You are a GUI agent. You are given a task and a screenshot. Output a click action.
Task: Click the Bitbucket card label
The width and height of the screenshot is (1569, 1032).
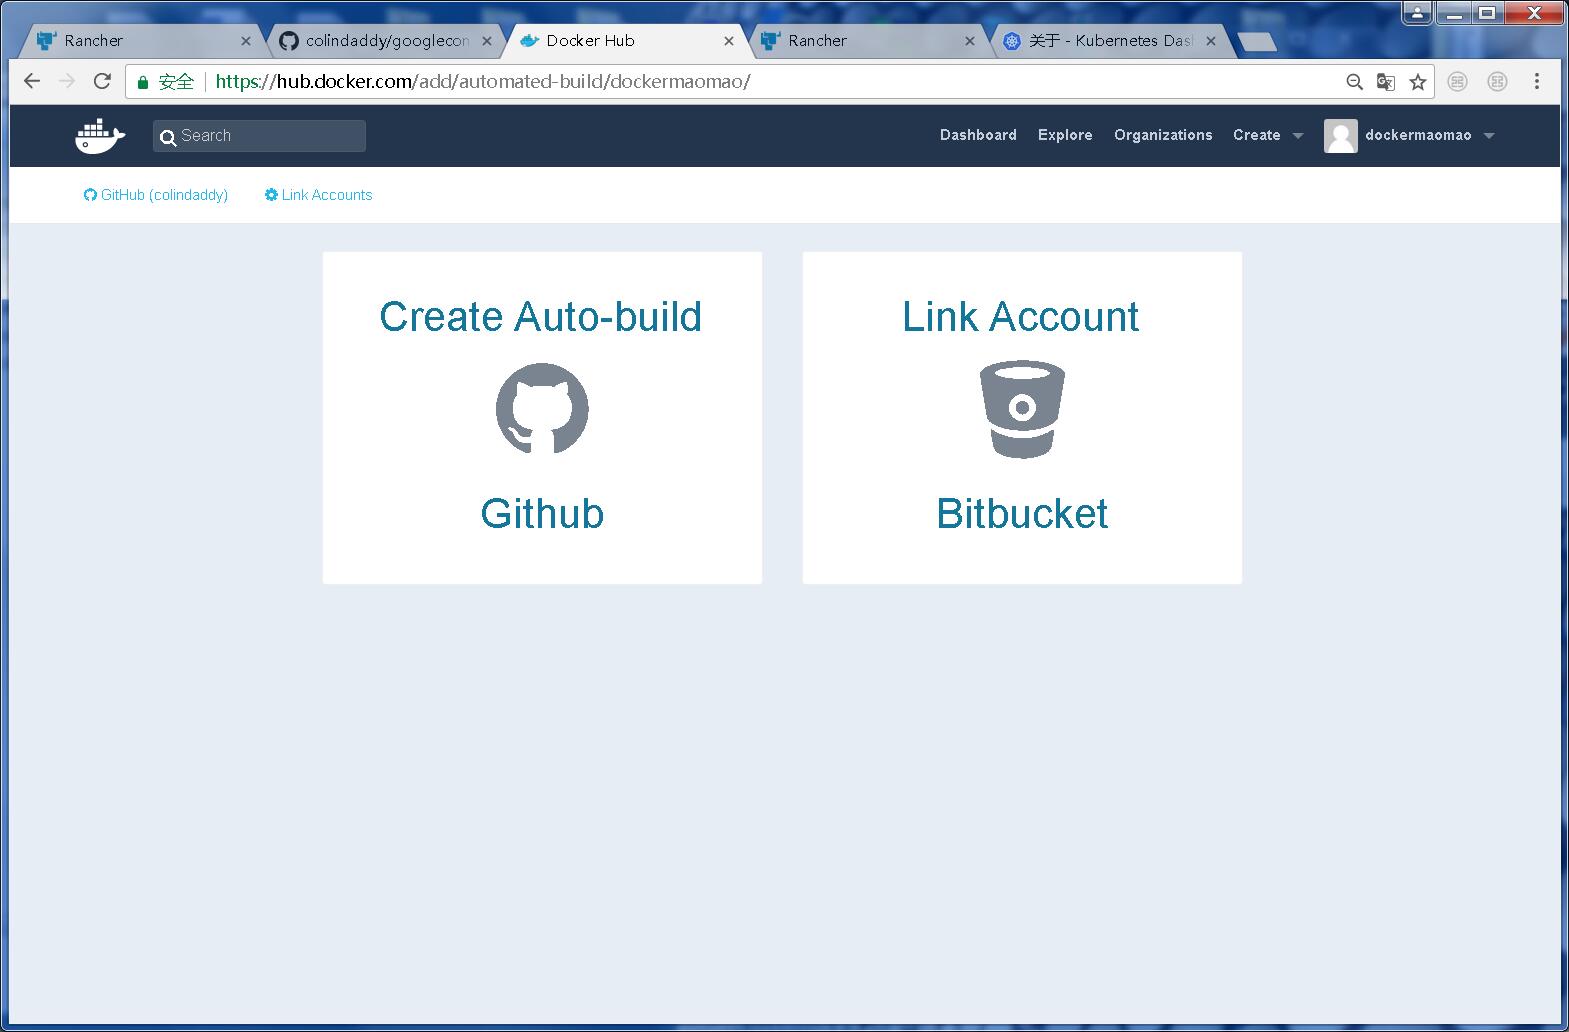(x=1022, y=514)
